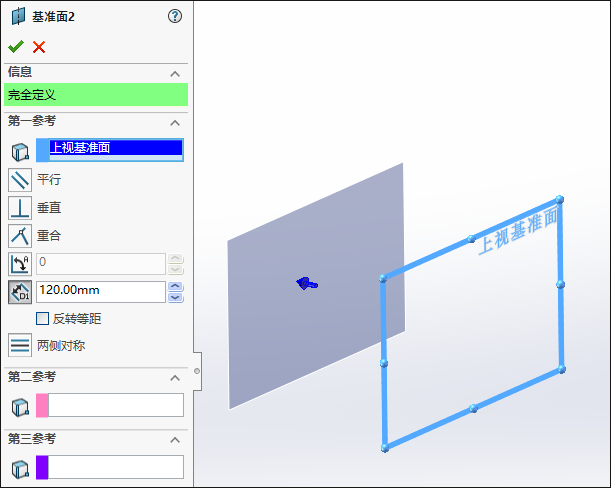Click the grey preview plane in viewport
Viewport: 611px width, 488px height.
tap(316, 286)
